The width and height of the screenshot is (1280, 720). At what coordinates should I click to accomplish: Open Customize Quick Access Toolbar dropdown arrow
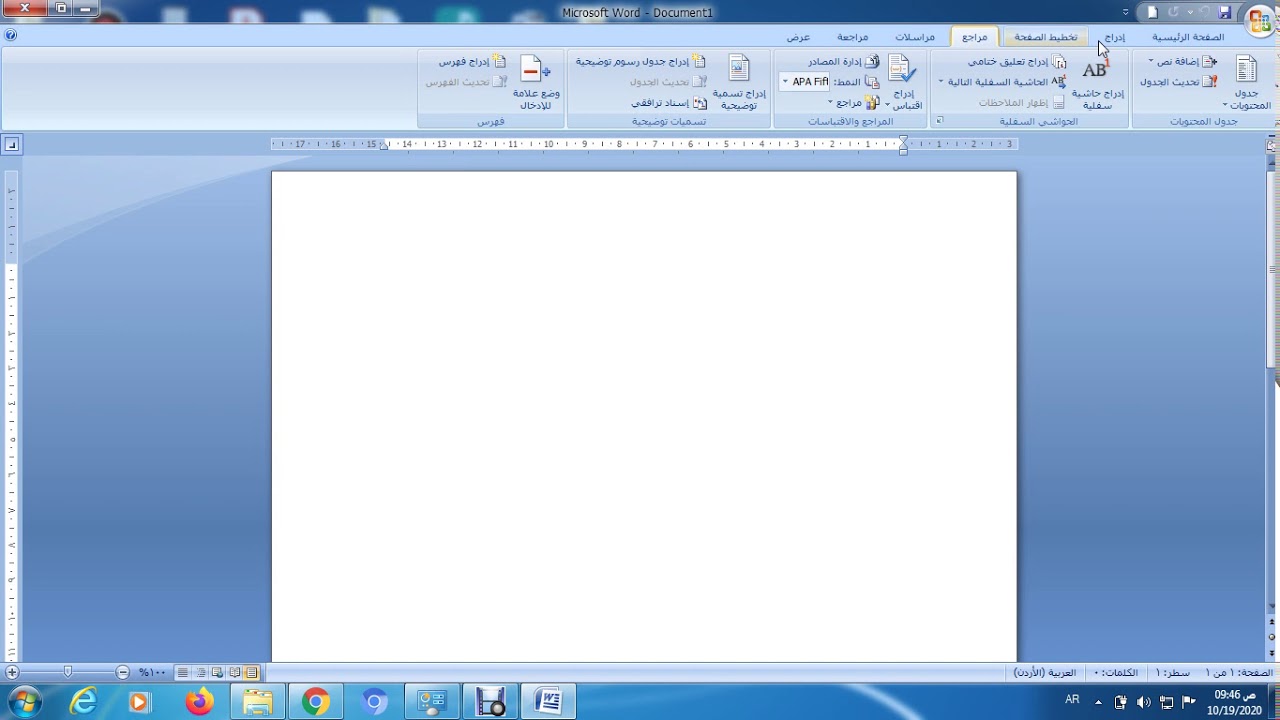(x=1126, y=12)
